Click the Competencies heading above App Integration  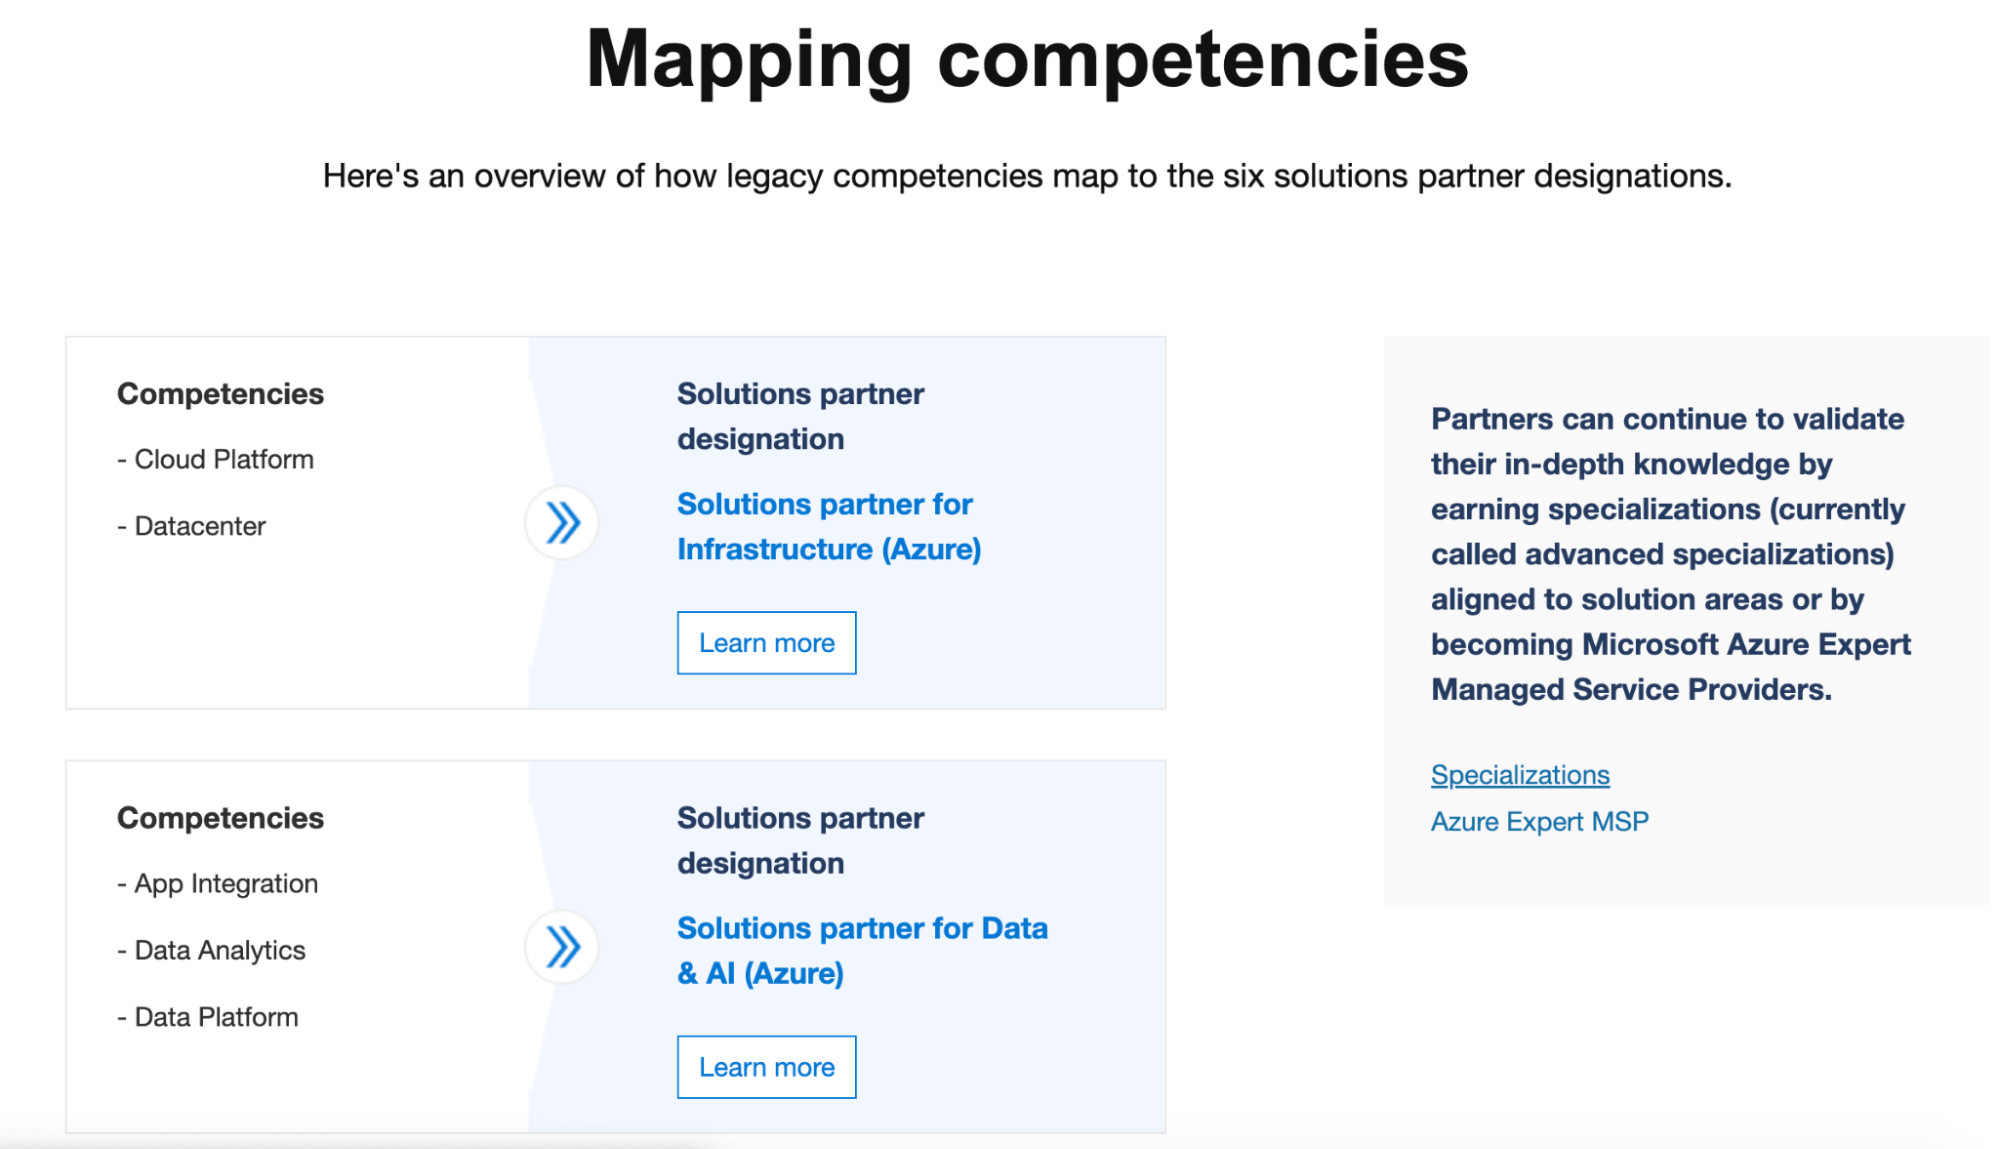click(x=220, y=818)
